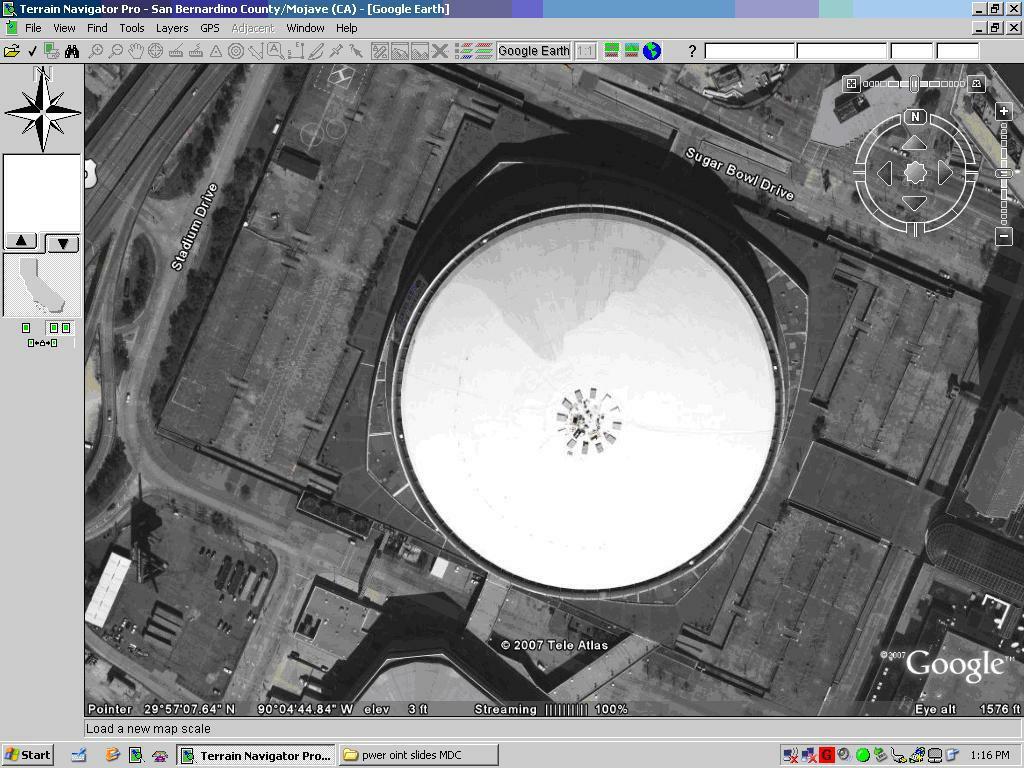Click the single green square view icon
This screenshot has width=1024, height=768.
(26, 328)
